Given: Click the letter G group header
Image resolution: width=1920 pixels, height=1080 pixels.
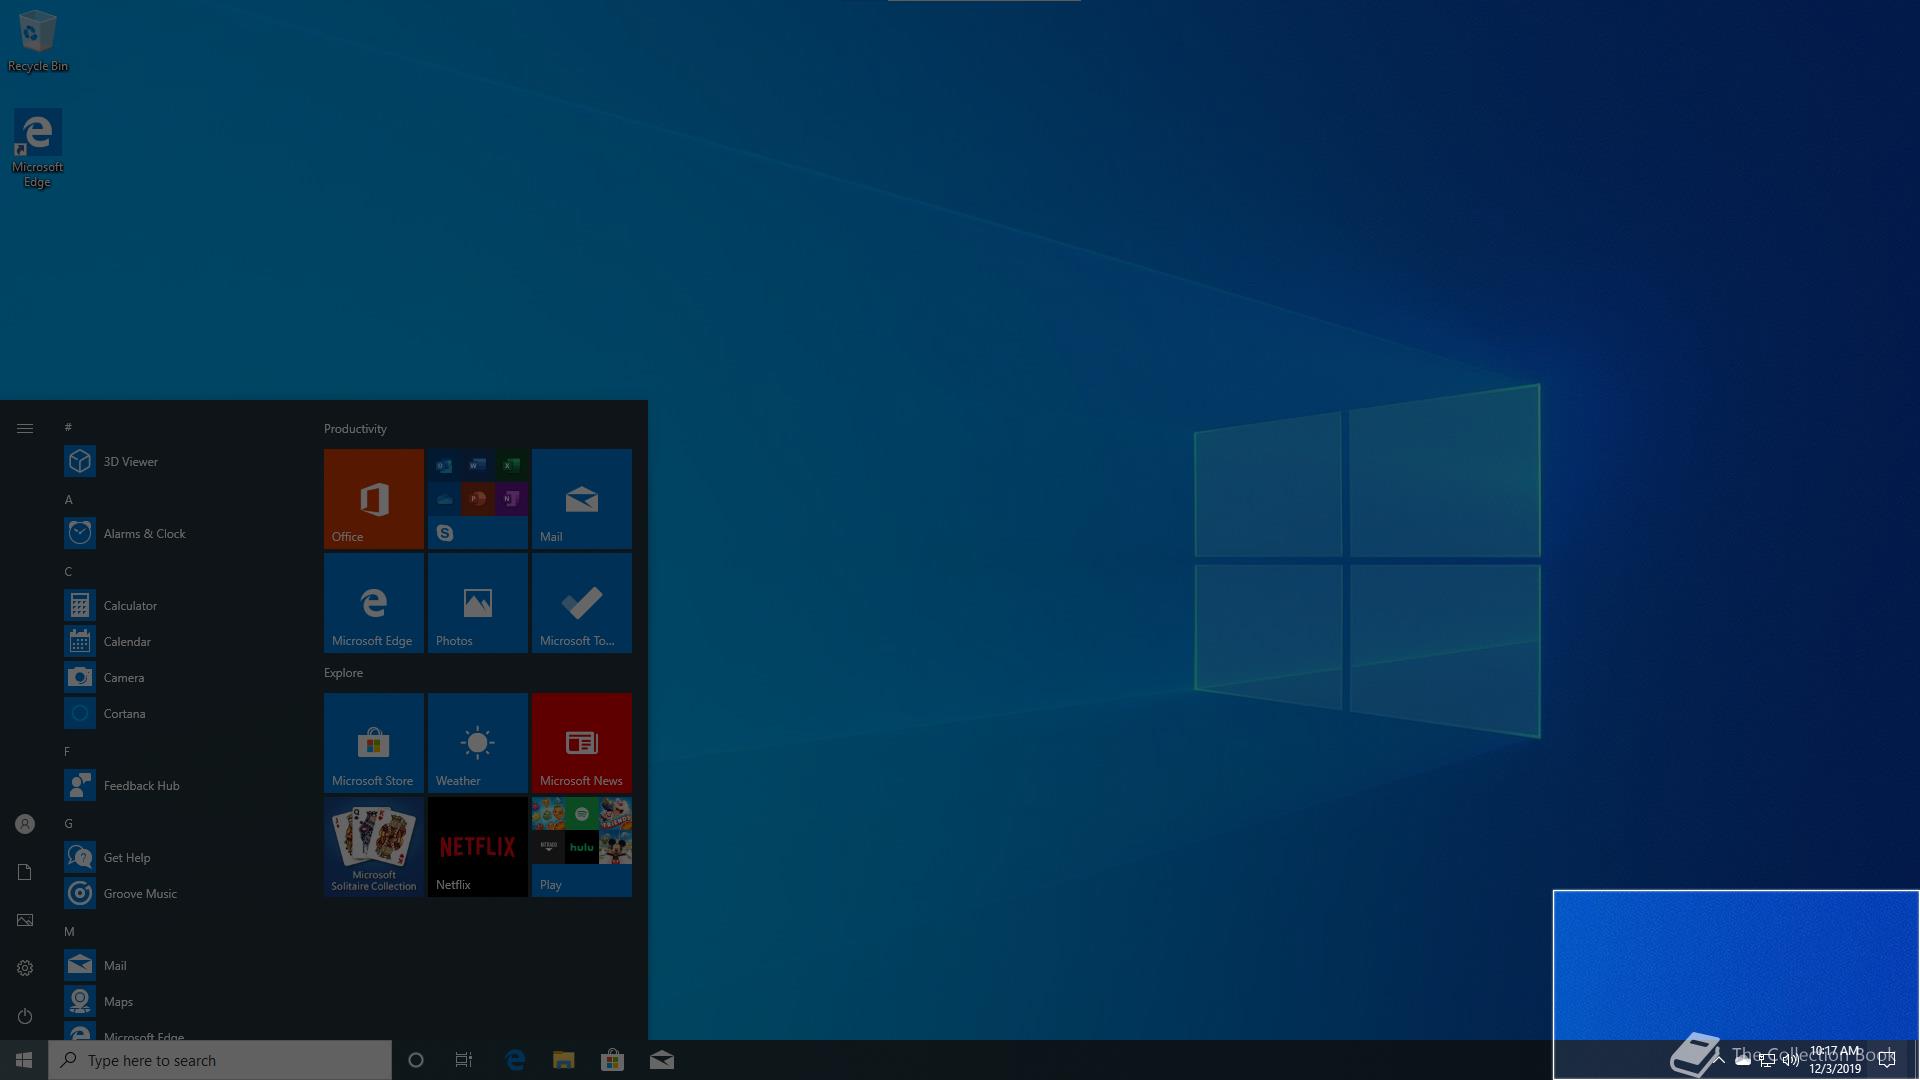Looking at the screenshot, I should [x=68, y=823].
